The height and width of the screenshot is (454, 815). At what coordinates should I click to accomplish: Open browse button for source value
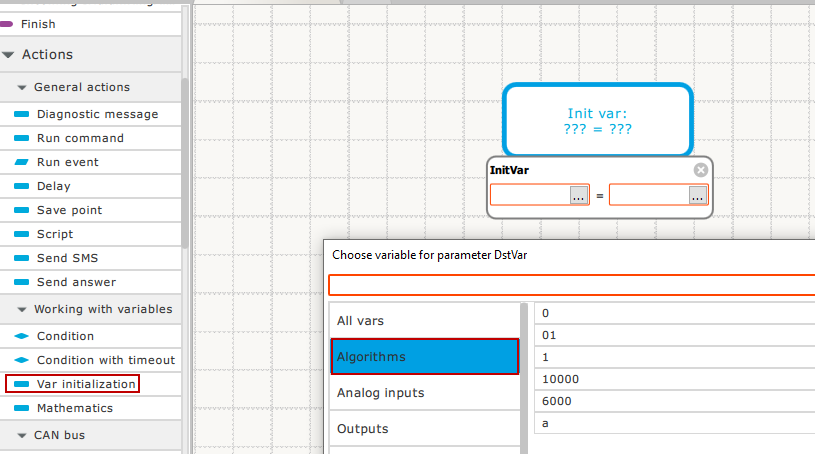click(x=697, y=196)
